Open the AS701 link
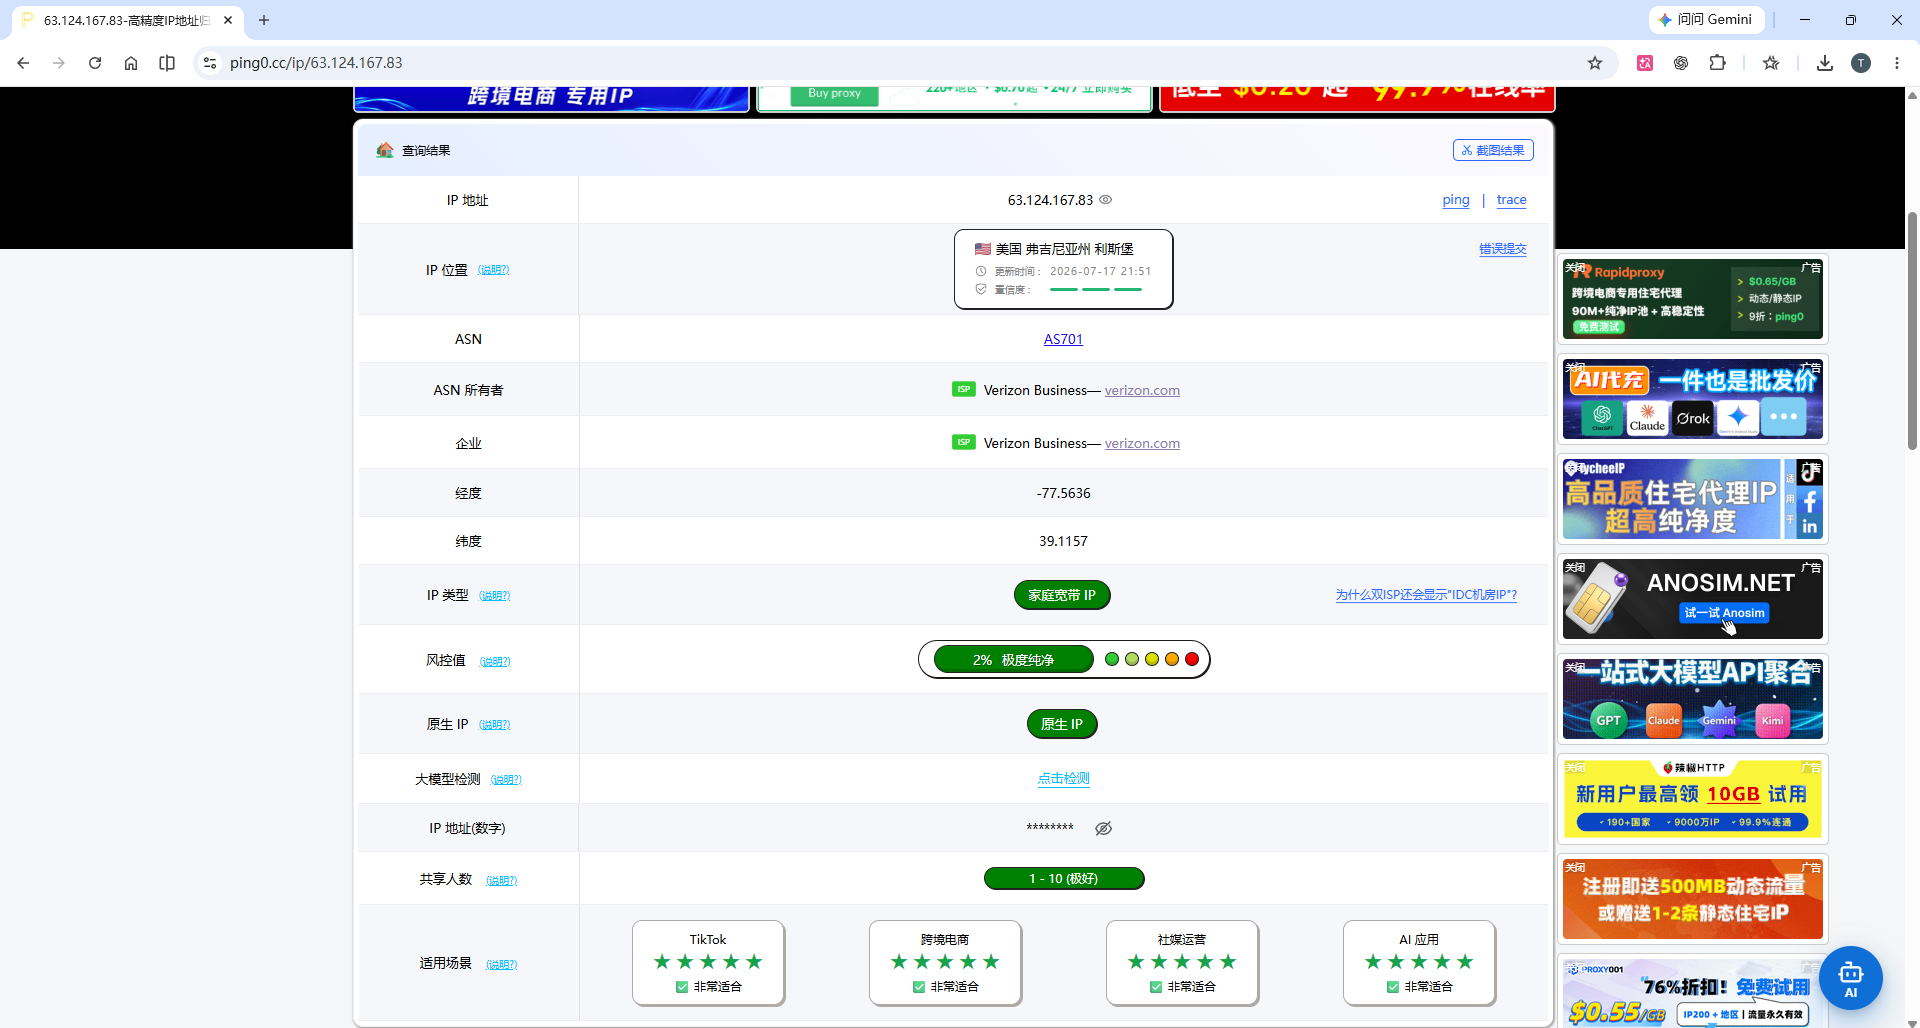This screenshot has width=1920, height=1028. tap(1063, 339)
